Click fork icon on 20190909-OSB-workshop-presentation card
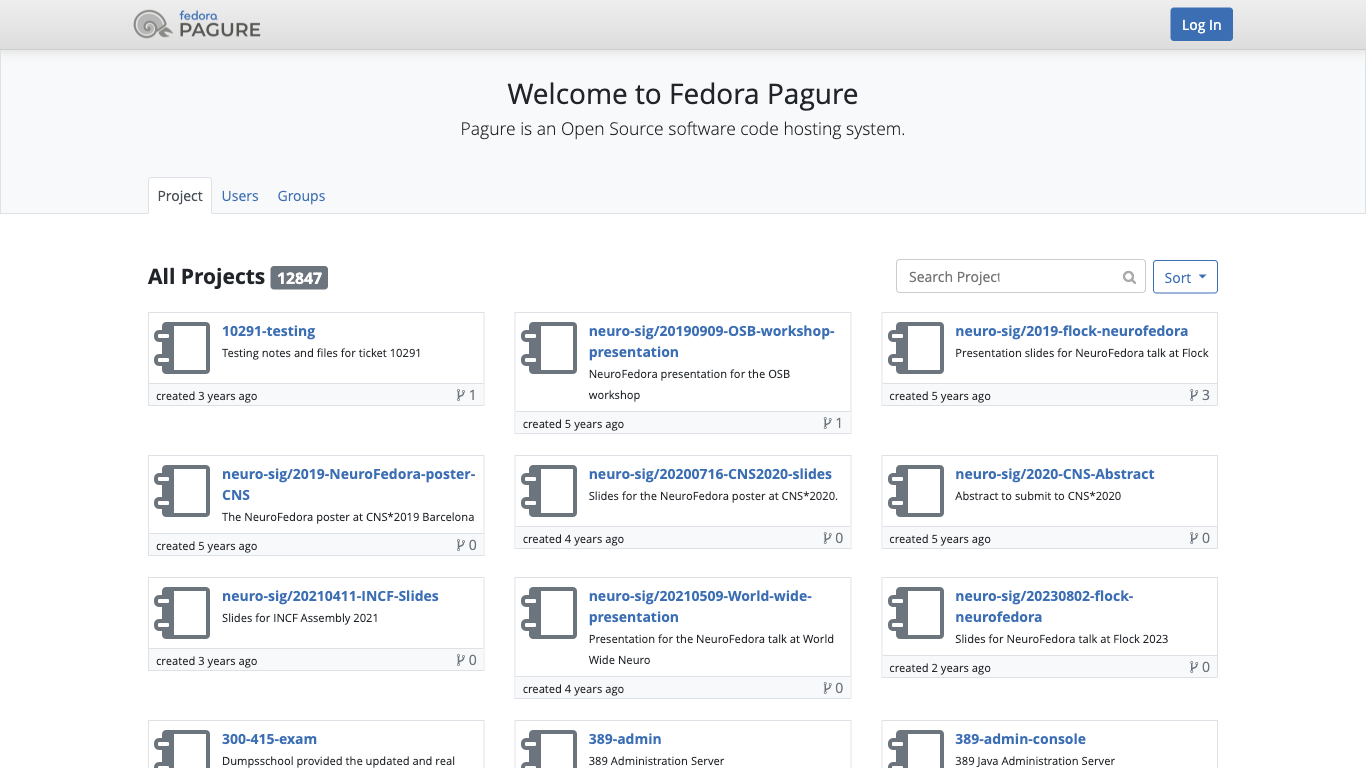Viewport: 1366px width, 768px height. coord(827,423)
